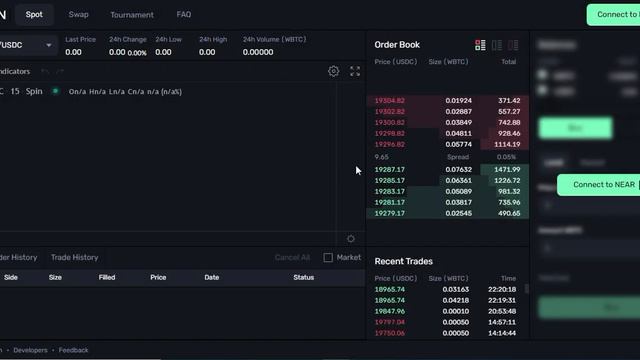Image resolution: width=640 pixels, height=360 pixels.
Task: Open the Swap tab
Action: coord(78,15)
